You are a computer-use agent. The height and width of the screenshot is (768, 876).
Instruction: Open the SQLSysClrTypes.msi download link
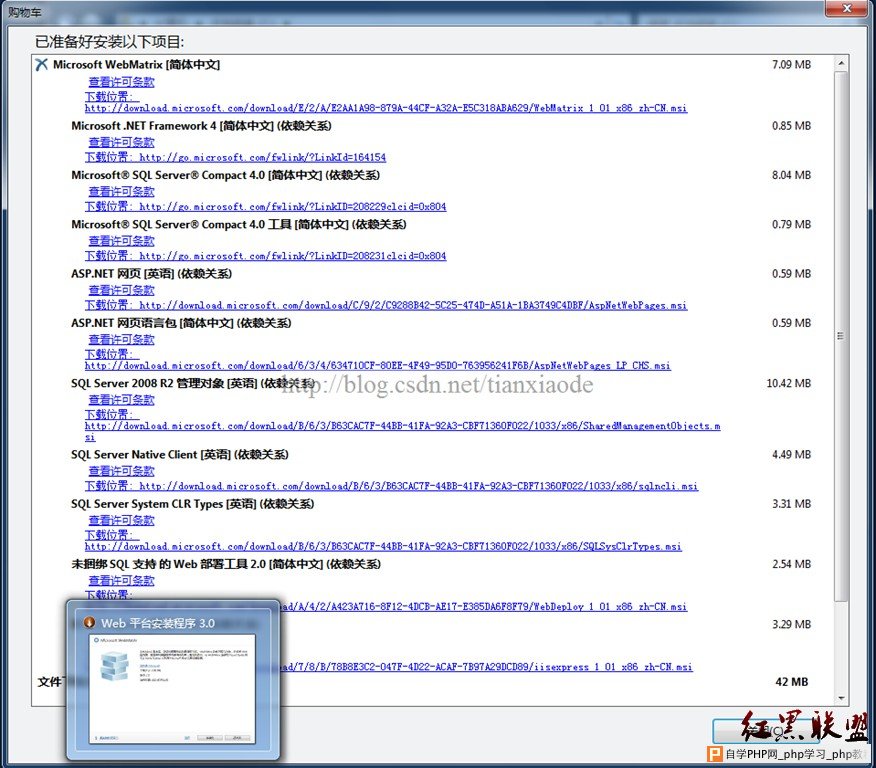coord(383,546)
